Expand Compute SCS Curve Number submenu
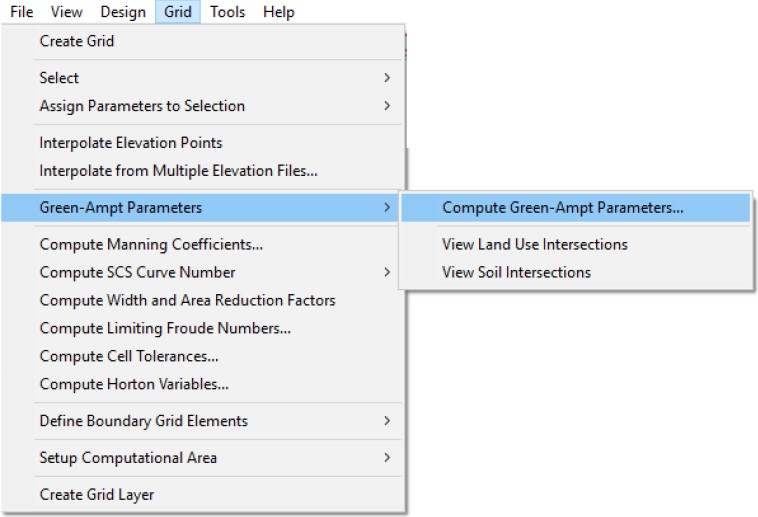 (138, 272)
